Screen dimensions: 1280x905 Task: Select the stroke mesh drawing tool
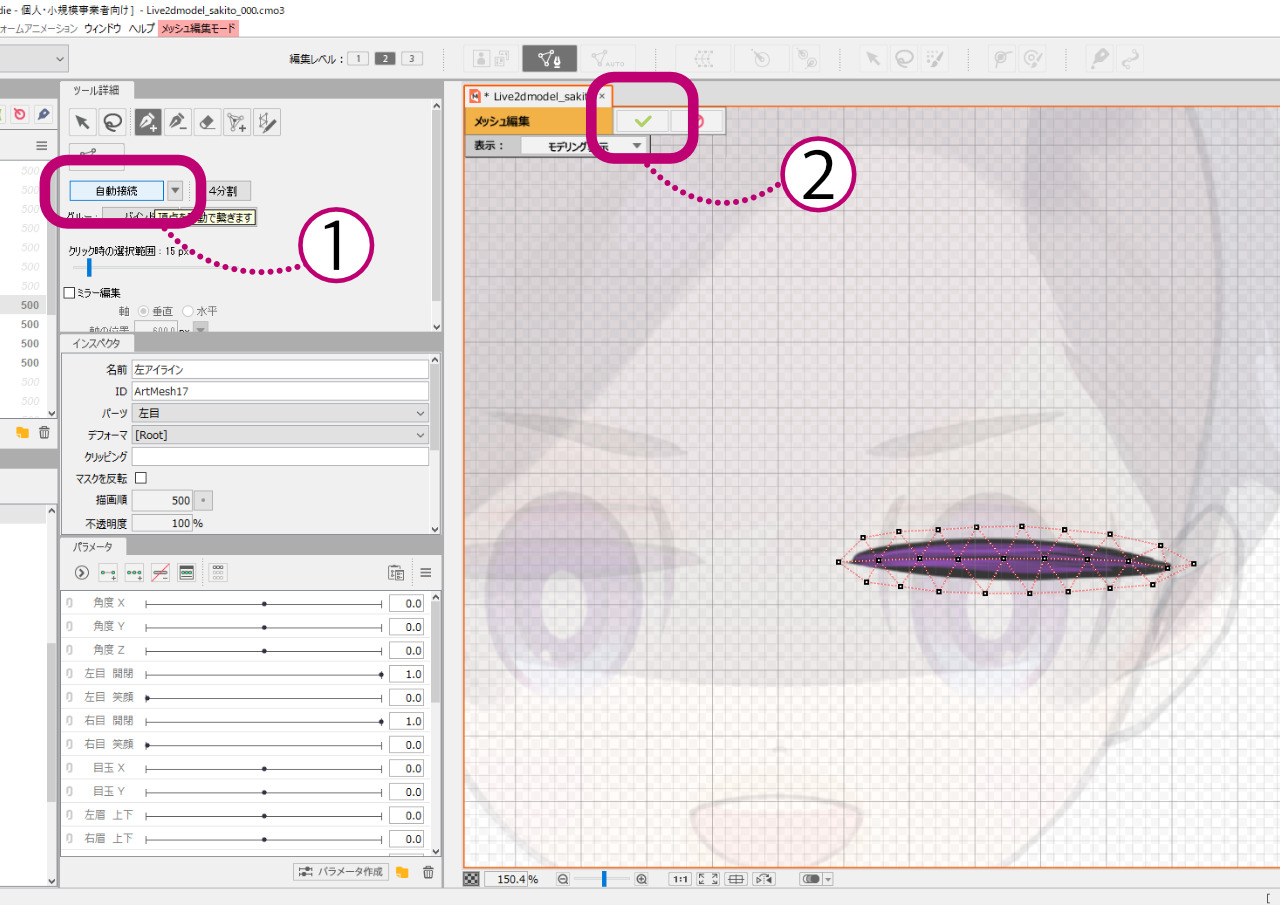(x=267, y=122)
